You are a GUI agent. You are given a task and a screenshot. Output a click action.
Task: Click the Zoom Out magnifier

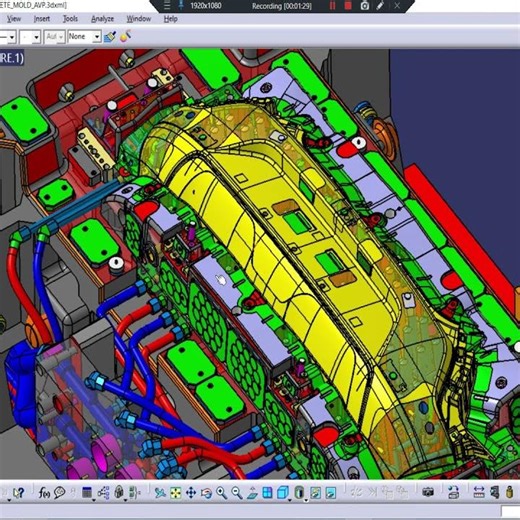coord(237,493)
